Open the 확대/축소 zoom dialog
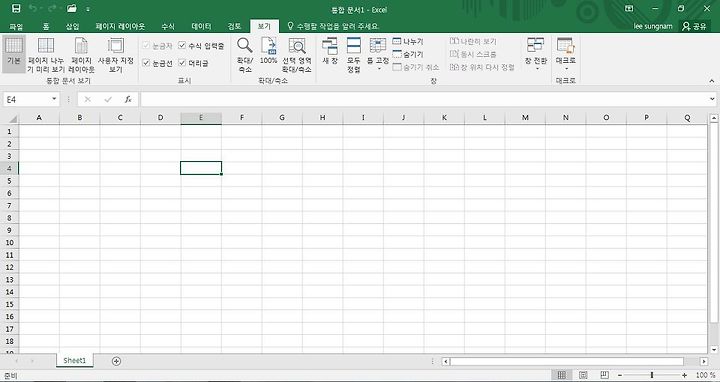The height and width of the screenshot is (382, 720). pos(245,55)
